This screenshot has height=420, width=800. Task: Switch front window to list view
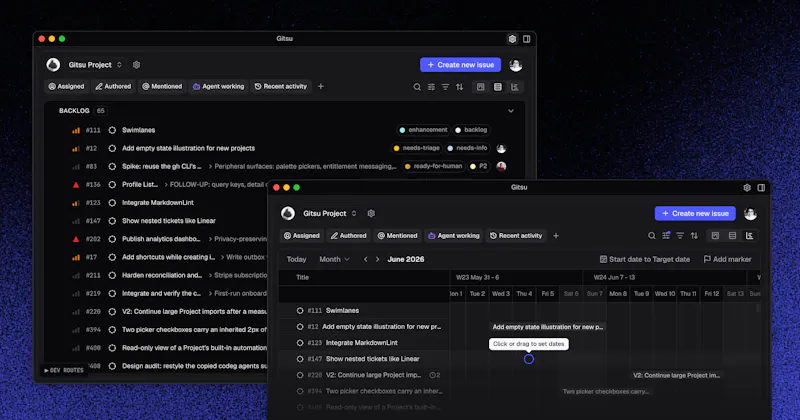[x=733, y=236]
